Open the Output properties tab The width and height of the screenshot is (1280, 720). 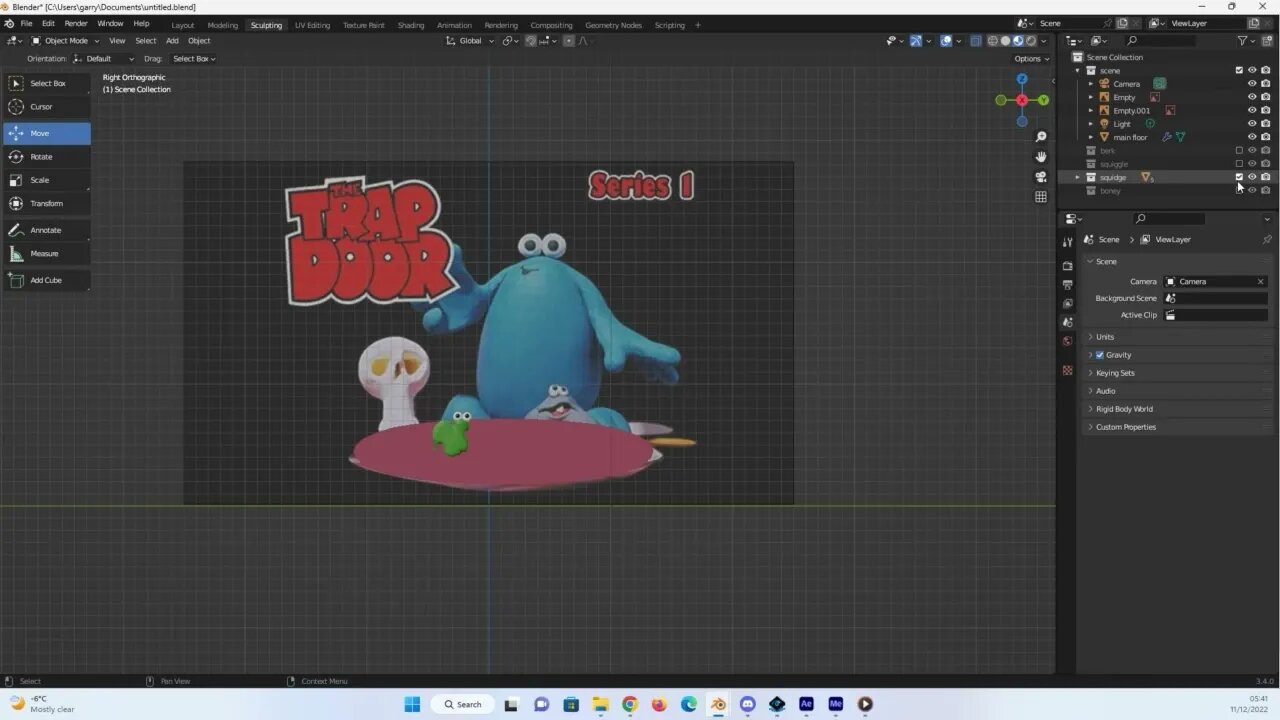1067,285
